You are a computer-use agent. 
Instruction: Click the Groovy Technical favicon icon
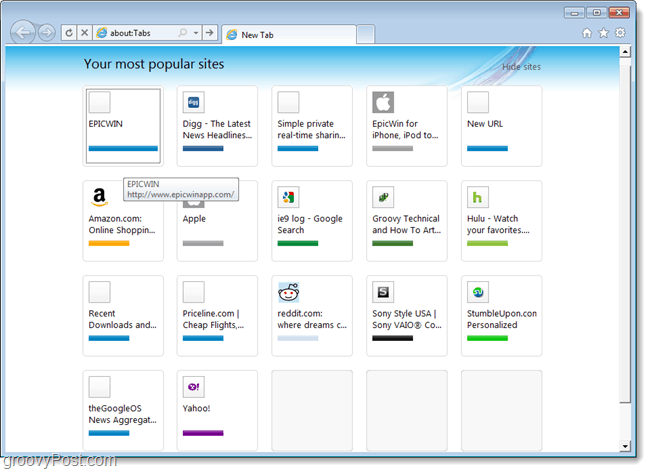tap(383, 197)
